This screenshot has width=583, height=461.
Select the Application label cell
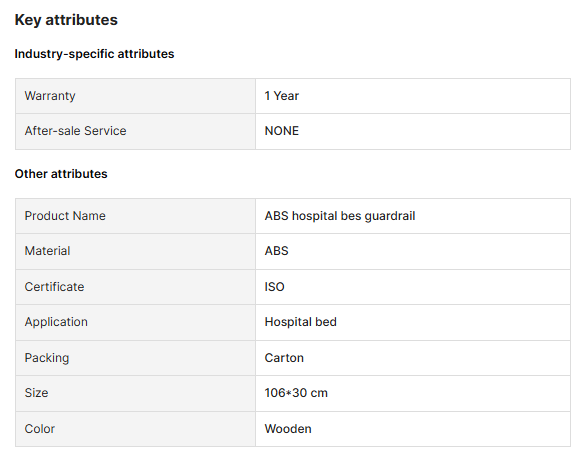click(x=135, y=322)
